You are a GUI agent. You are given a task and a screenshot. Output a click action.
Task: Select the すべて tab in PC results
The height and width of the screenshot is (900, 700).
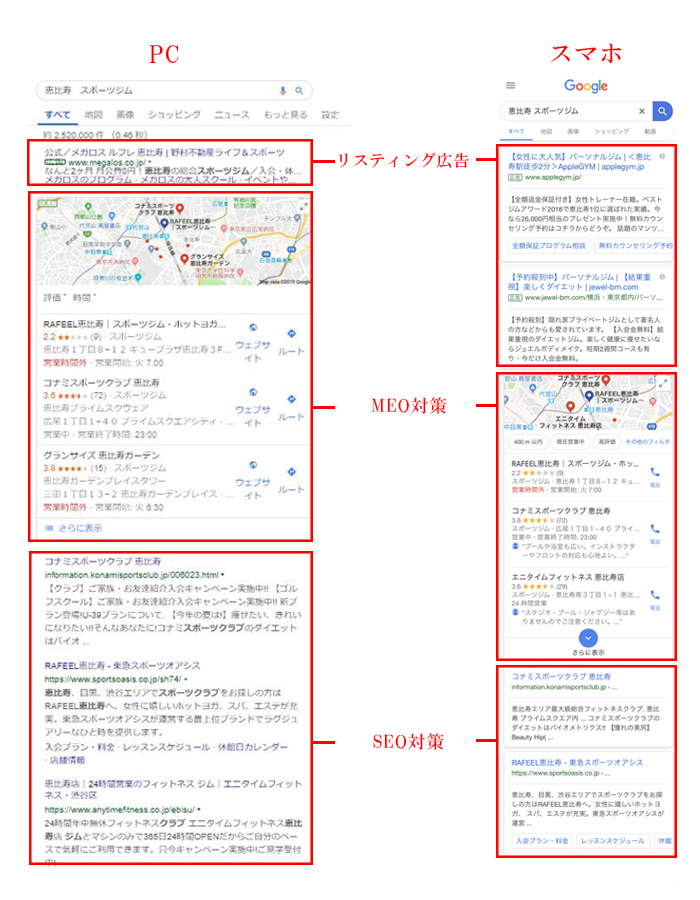[x=58, y=115]
